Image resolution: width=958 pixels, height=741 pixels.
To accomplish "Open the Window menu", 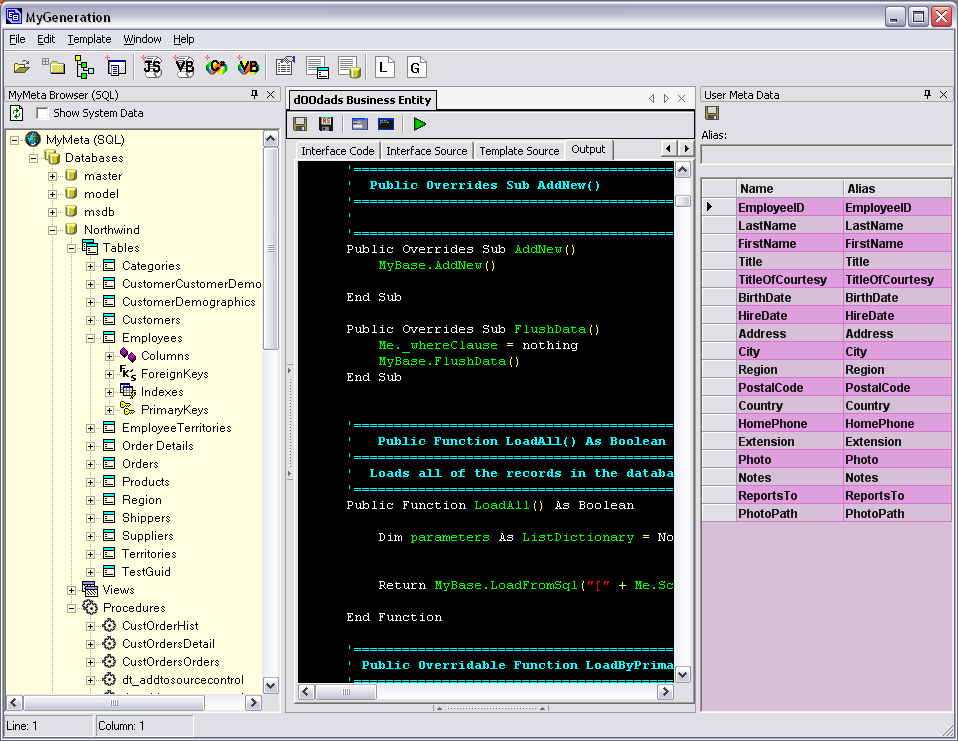I will tap(142, 39).
